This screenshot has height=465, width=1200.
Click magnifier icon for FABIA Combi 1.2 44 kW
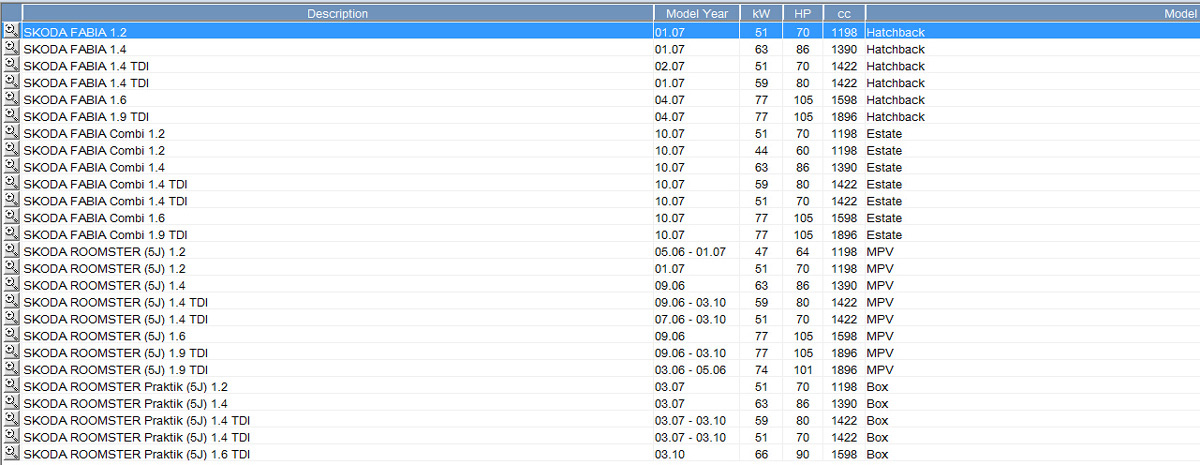(10, 150)
